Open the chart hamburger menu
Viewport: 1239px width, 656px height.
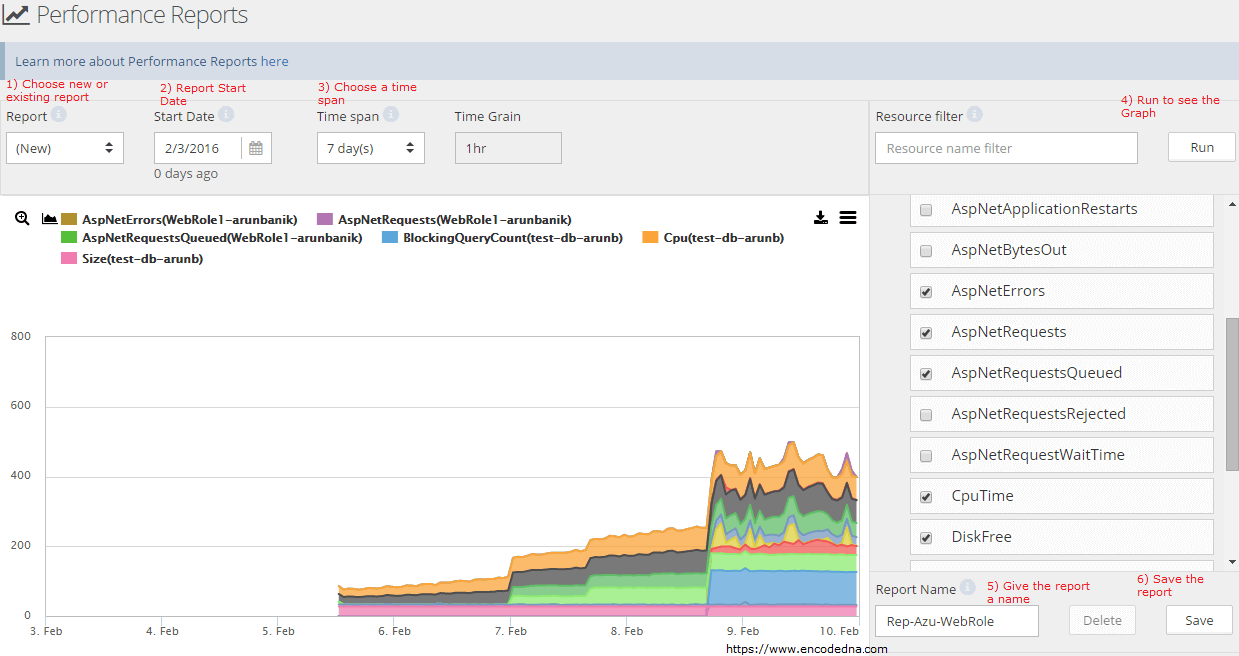click(x=848, y=217)
